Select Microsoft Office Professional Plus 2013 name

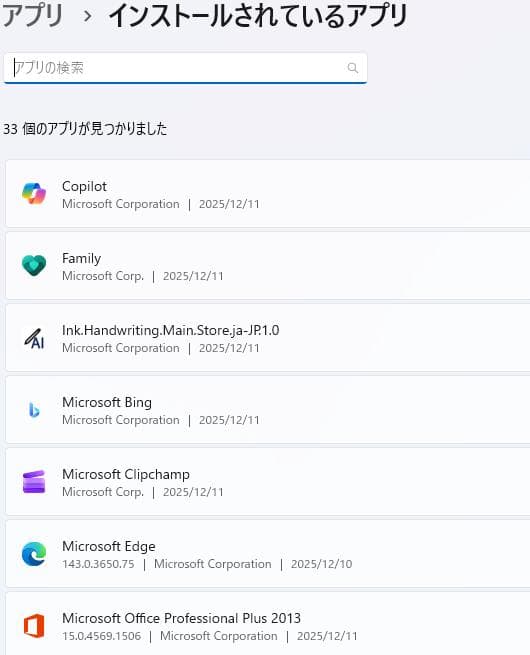click(181, 618)
